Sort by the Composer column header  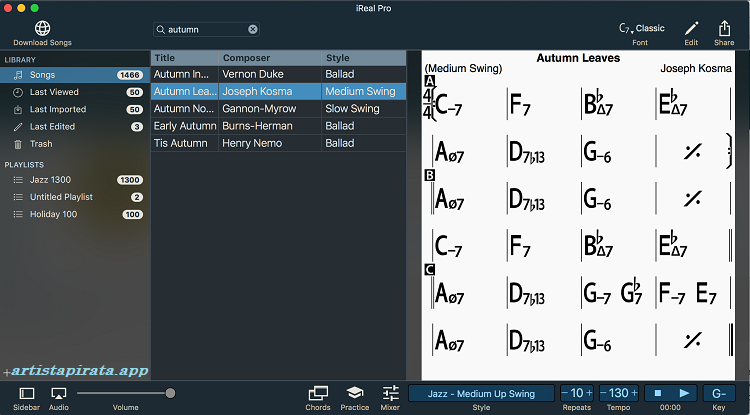tap(270, 58)
